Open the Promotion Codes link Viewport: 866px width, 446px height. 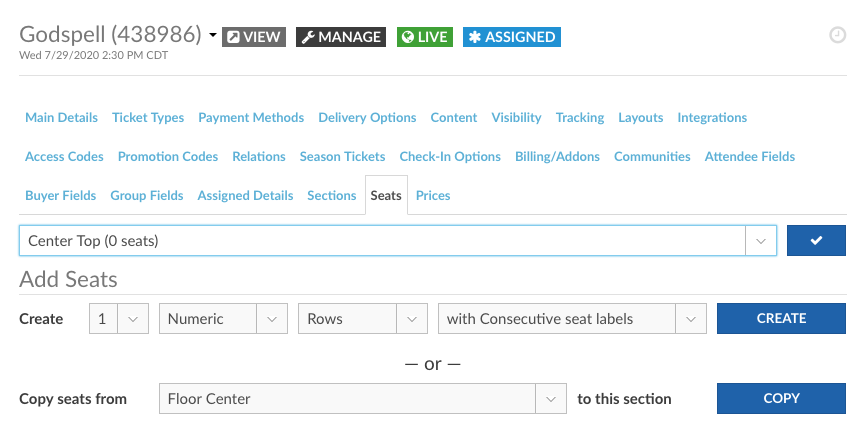click(x=168, y=157)
